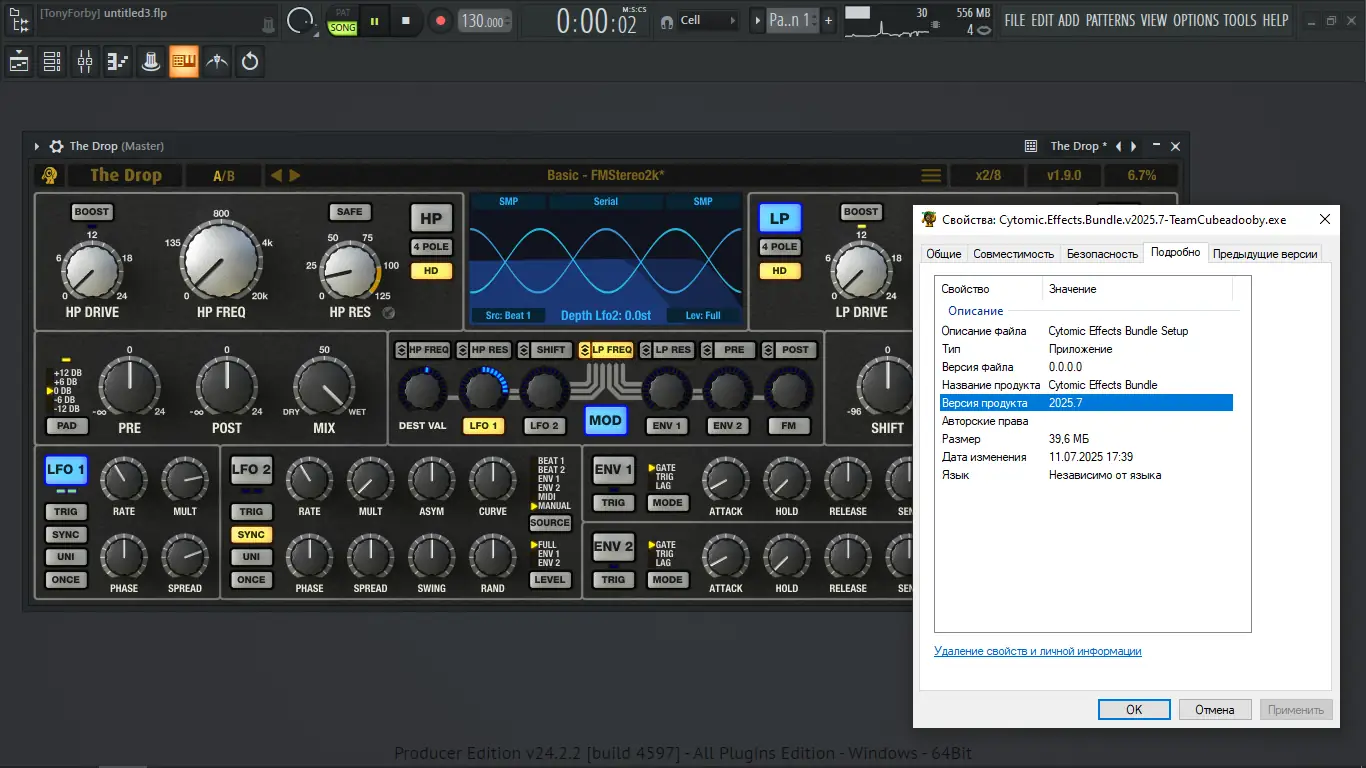Click Удаление свойств и личной информации link
This screenshot has width=1366, height=768.
pos(1037,651)
